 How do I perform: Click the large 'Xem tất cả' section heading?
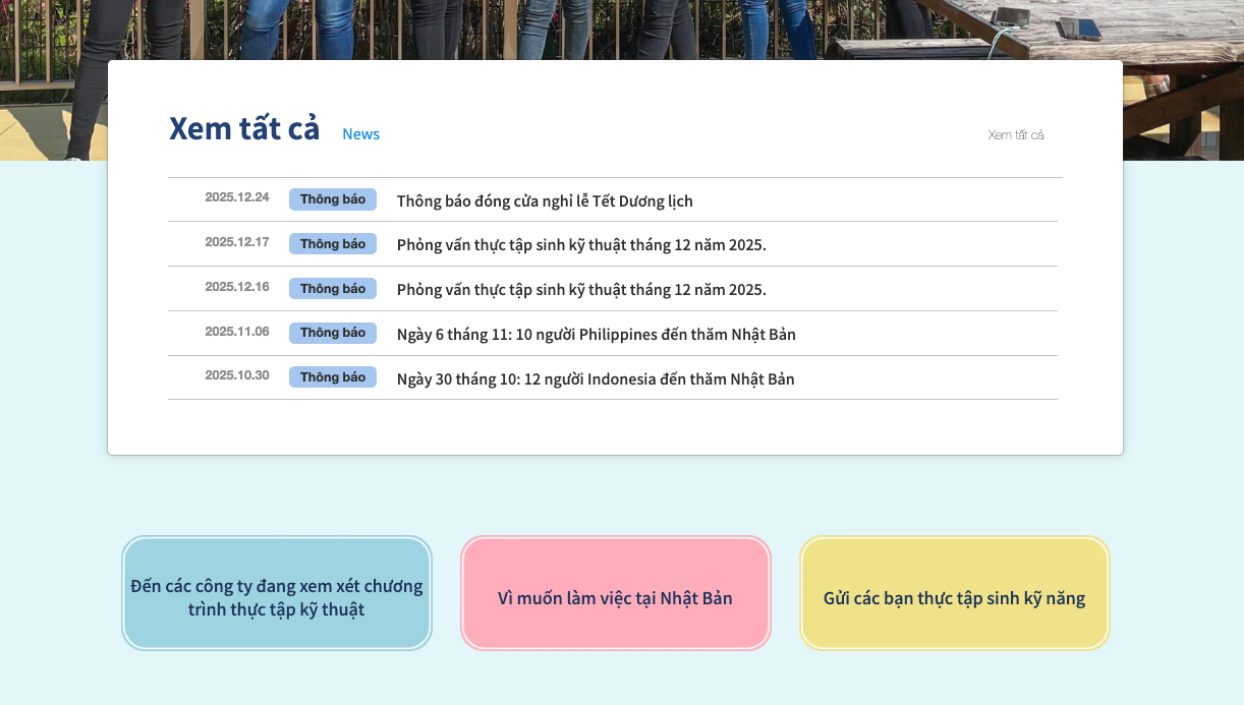pos(244,129)
